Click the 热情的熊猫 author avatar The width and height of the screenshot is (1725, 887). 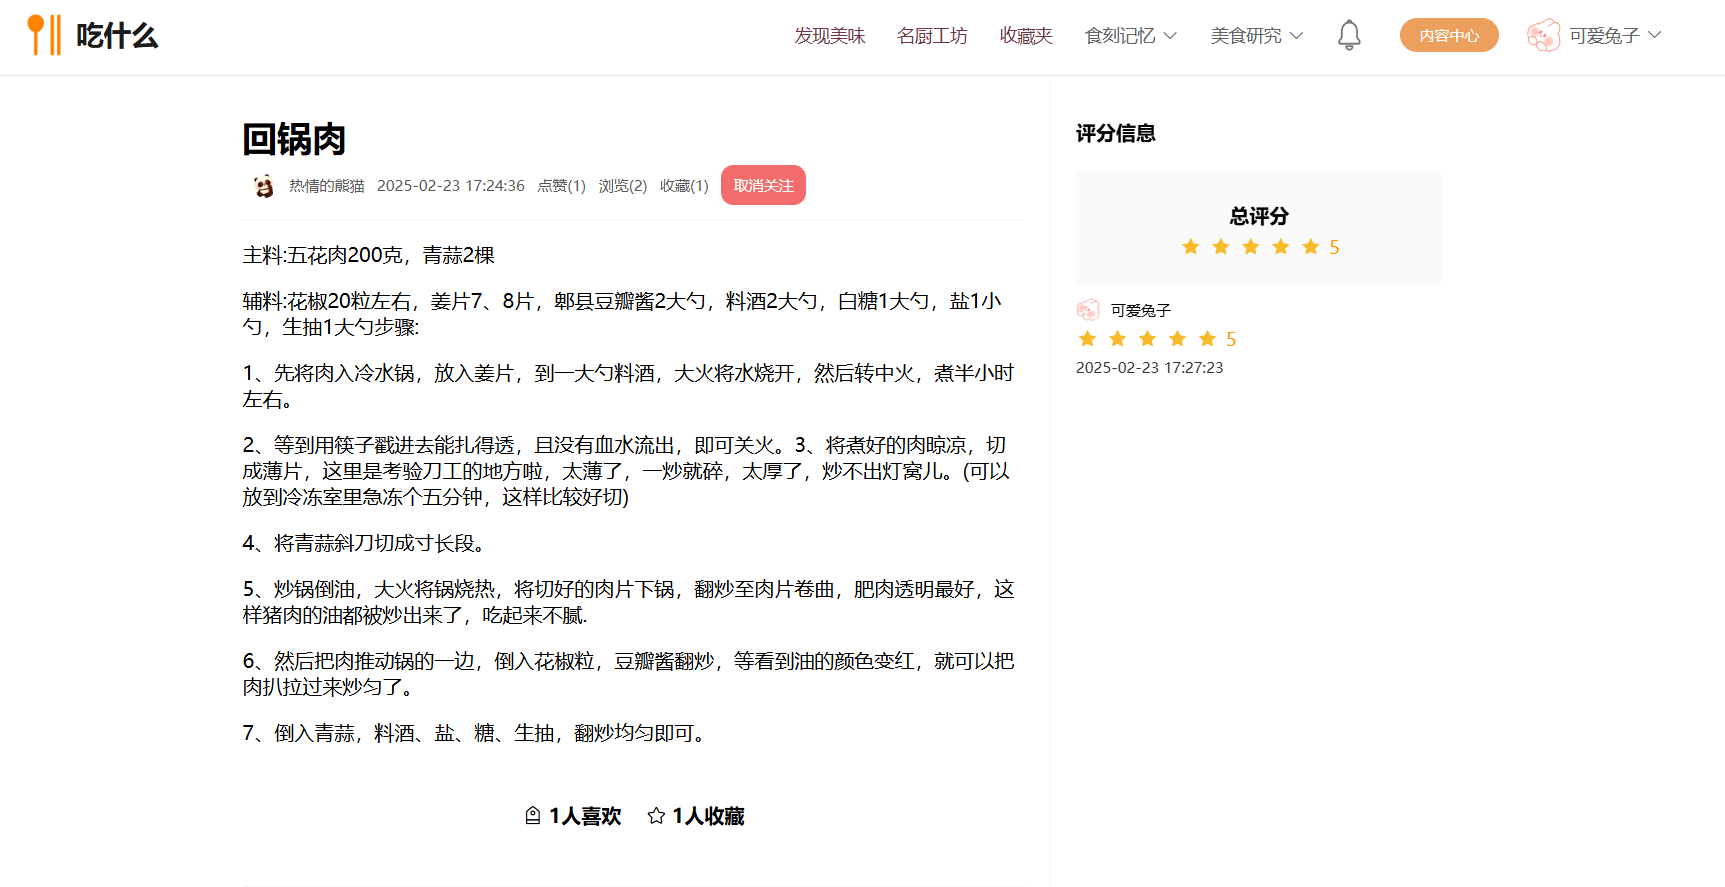pyautogui.click(x=263, y=186)
